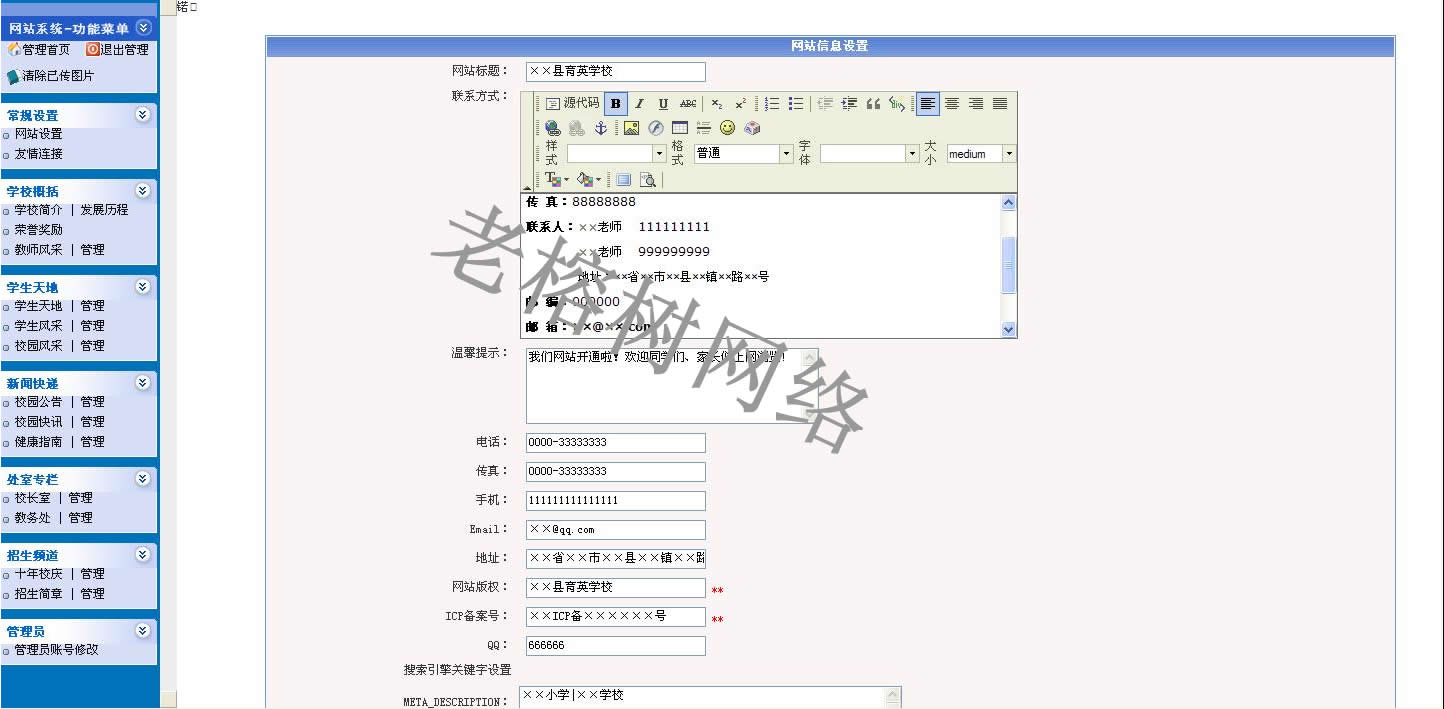Toggle underline formatting in editor
This screenshot has width=1444, height=709.
[663, 103]
